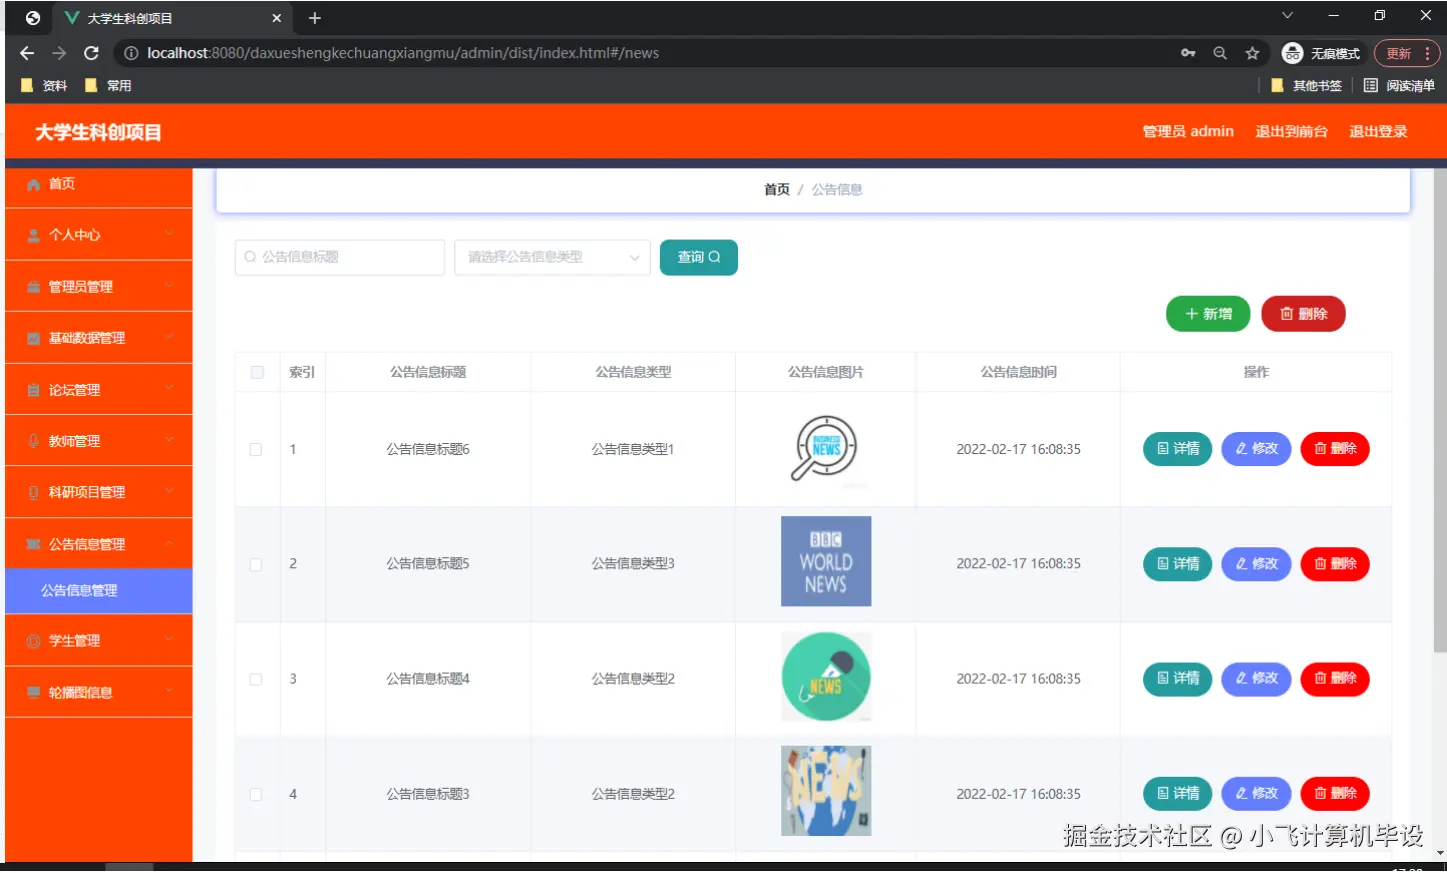Open the browser zoom magnifier icon

[1220, 53]
